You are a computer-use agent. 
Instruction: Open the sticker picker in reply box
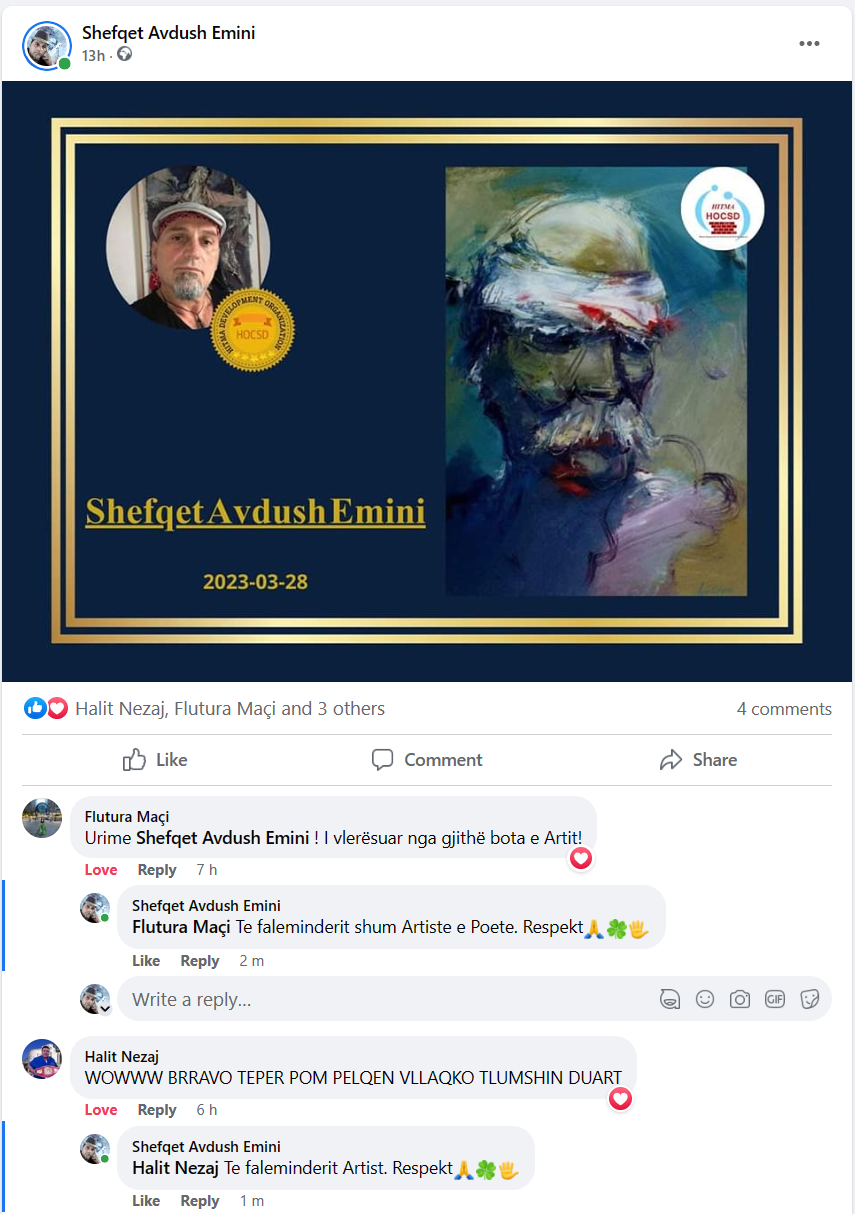click(810, 999)
